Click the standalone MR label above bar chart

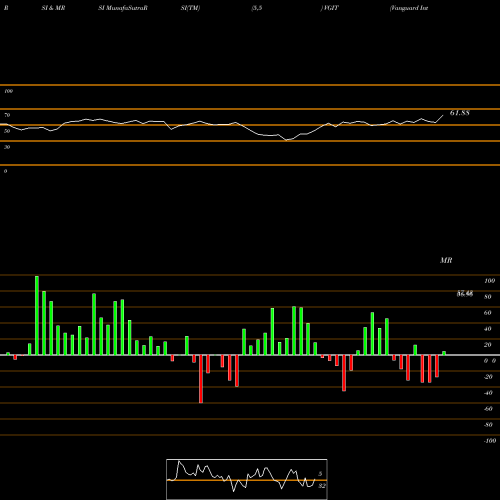[x=446, y=260]
